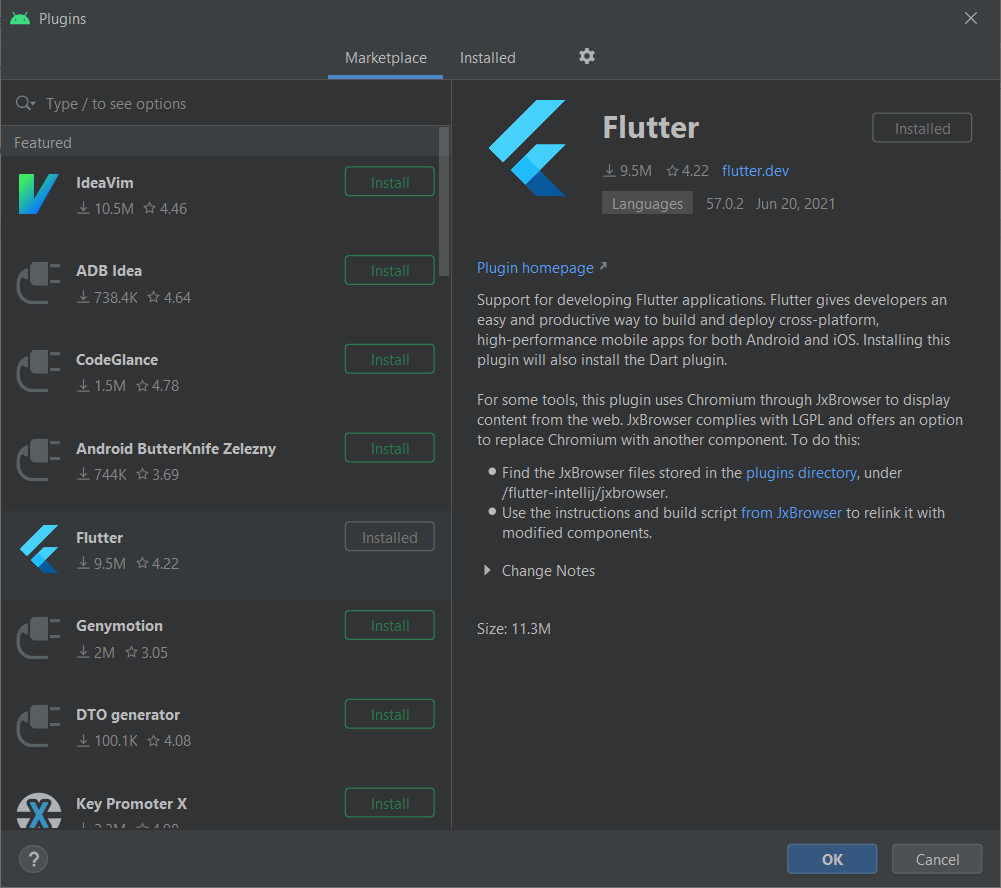Select the DTO generator plugin name
1001x888 pixels.
pos(128,714)
